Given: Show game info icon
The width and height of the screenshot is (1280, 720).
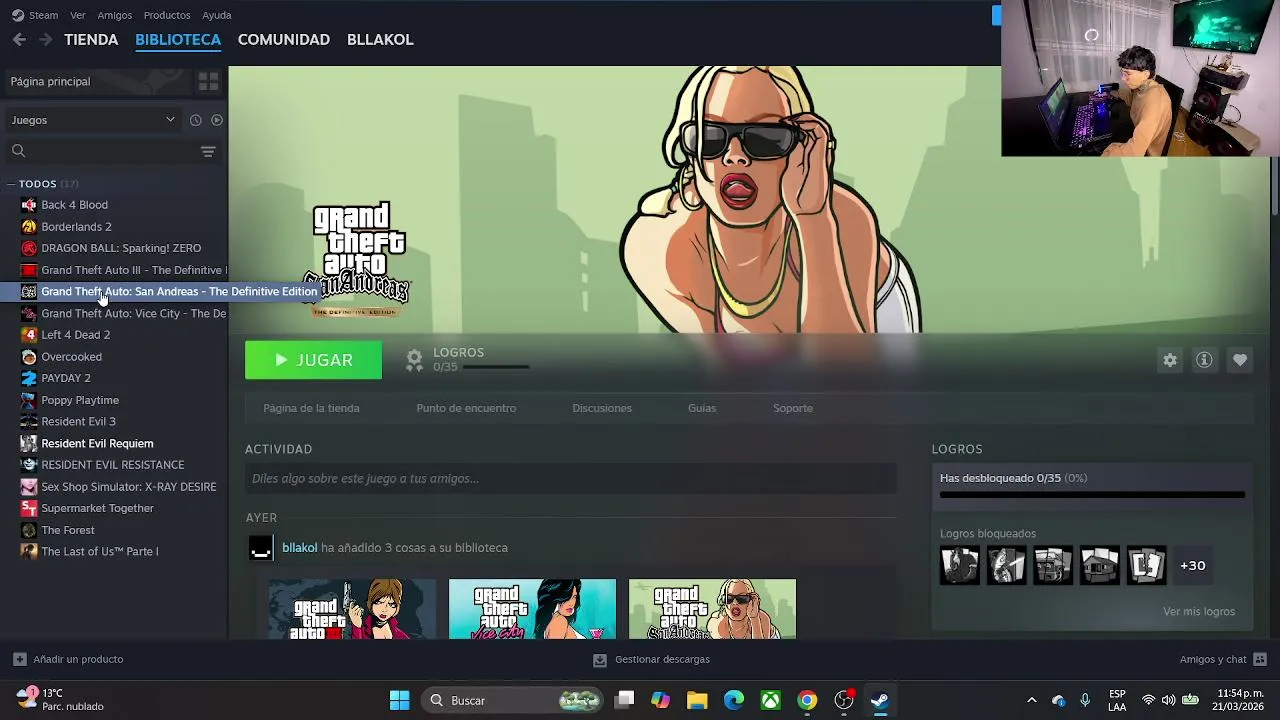Looking at the screenshot, I should 1204,360.
